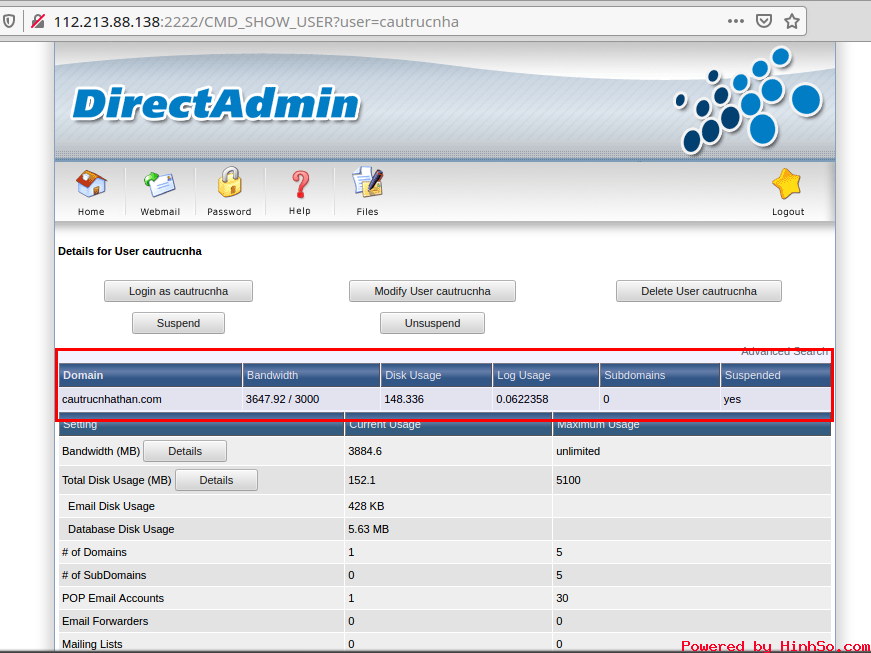This screenshot has width=871, height=653.
Task: Click Details for User cautrucnha heading
Action: click(x=130, y=251)
